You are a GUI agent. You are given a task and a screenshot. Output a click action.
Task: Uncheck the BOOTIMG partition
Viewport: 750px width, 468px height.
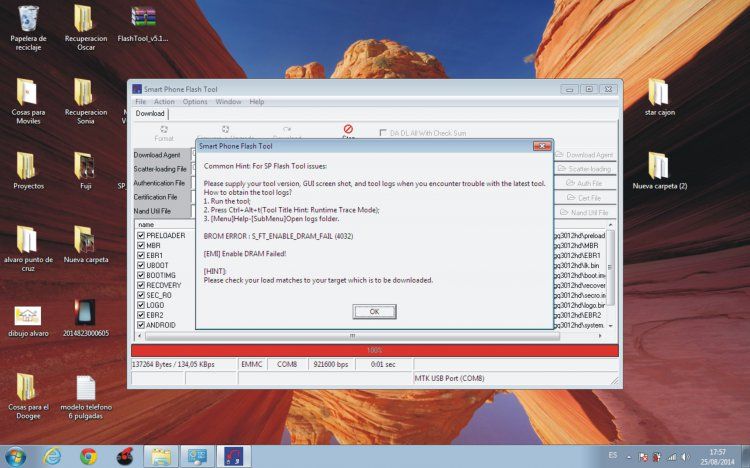pyautogui.click(x=141, y=275)
